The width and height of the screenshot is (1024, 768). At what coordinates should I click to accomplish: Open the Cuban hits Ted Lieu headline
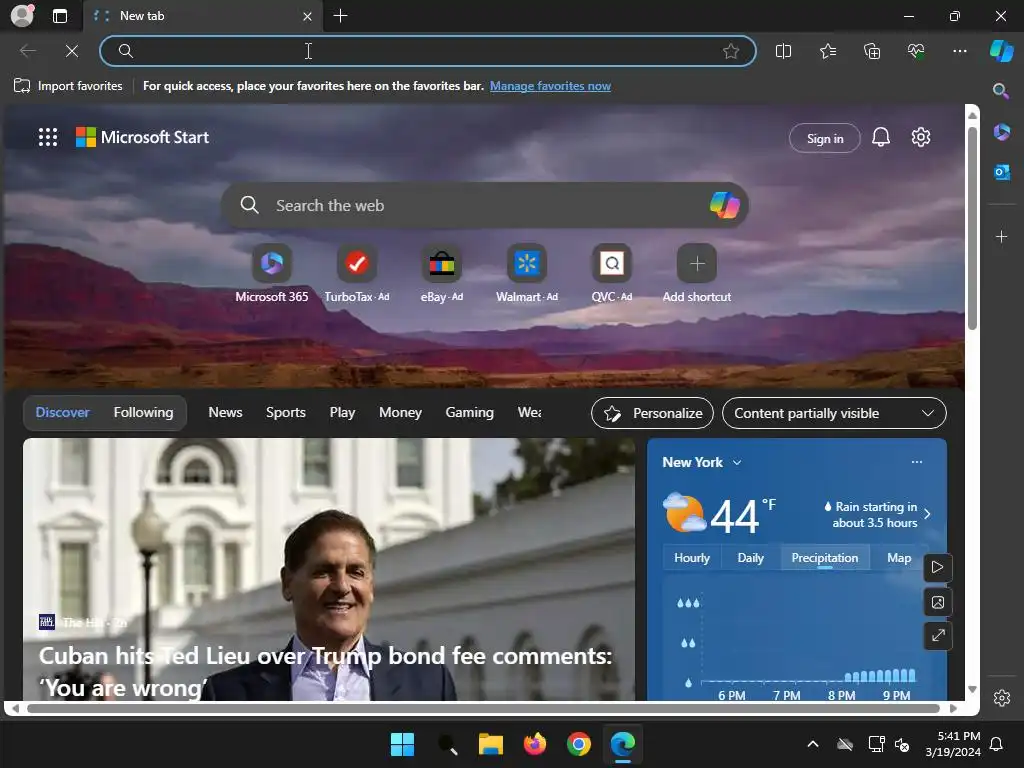coord(325,671)
